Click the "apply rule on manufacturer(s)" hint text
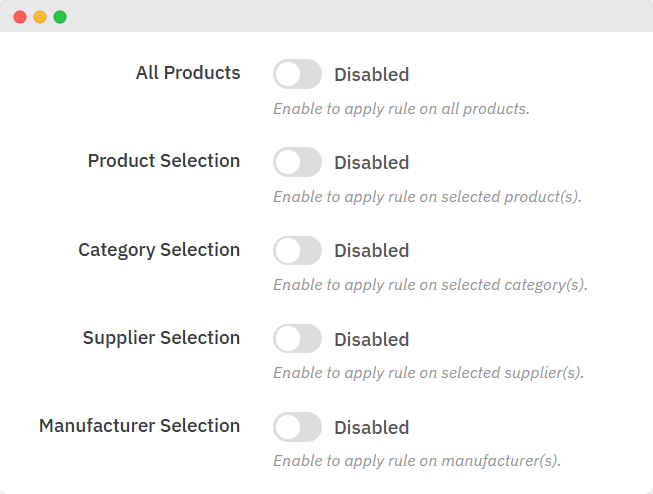 click(417, 461)
